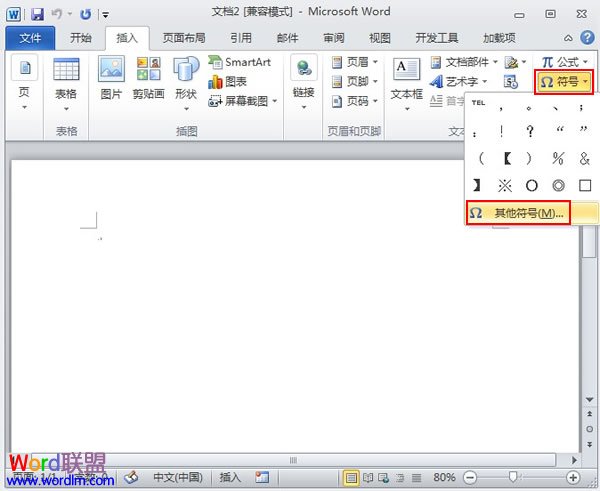This screenshot has height=491, width=600.
Task: Open Word Help question mark icon
Action: [x=587, y=38]
